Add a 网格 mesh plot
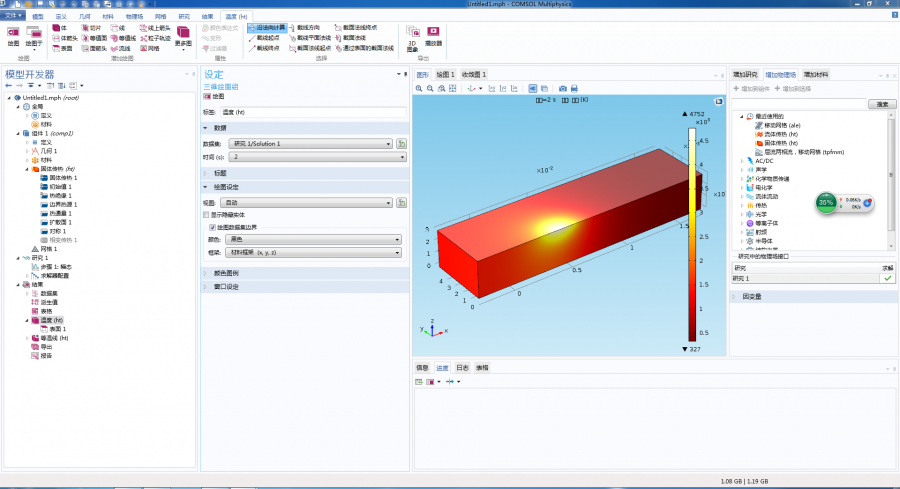The height and width of the screenshot is (489, 900). (150, 48)
